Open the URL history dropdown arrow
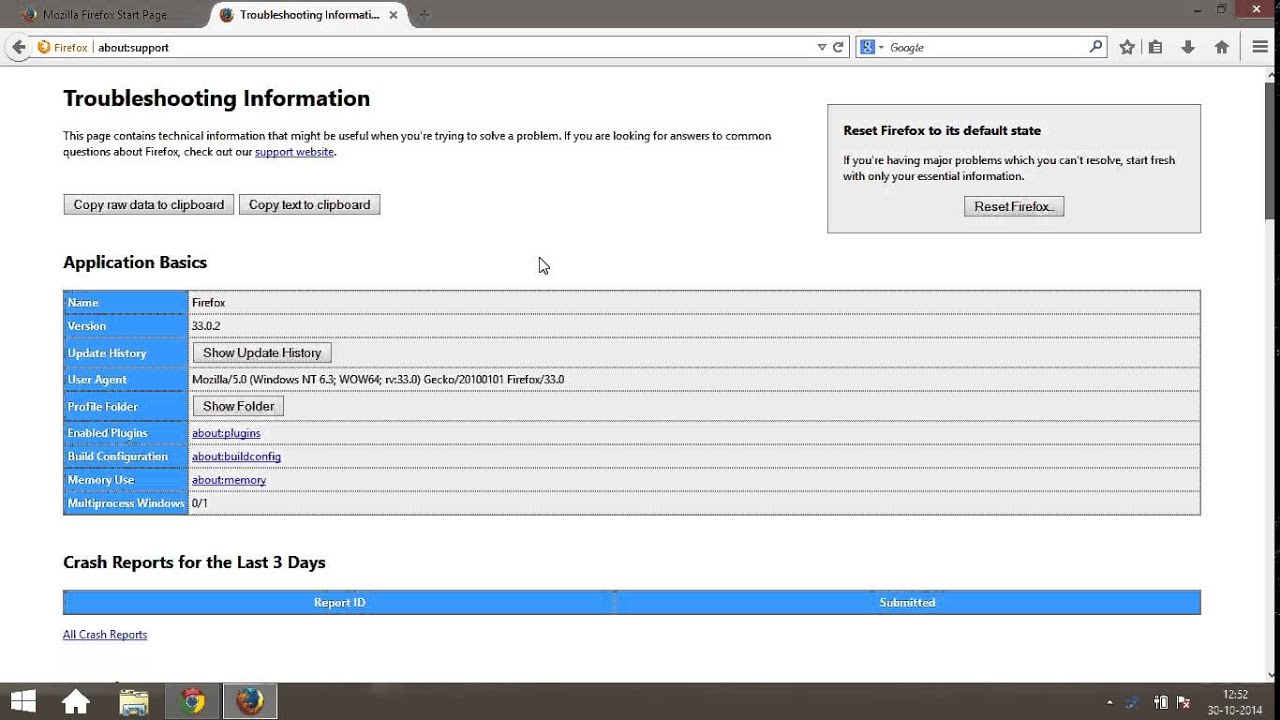This screenshot has width=1280, height=720. coord(822,47)
